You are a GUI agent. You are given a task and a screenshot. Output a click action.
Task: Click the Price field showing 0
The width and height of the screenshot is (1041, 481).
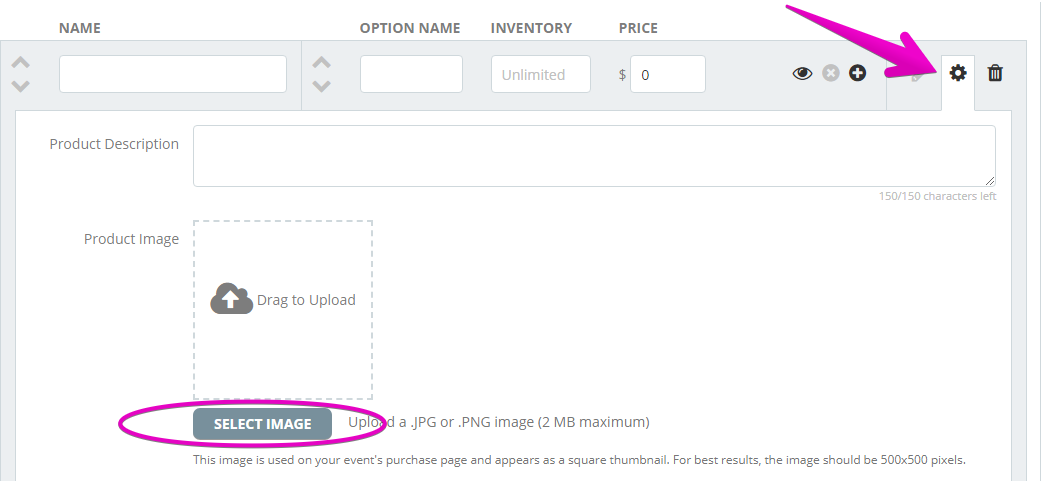point(667,74)
